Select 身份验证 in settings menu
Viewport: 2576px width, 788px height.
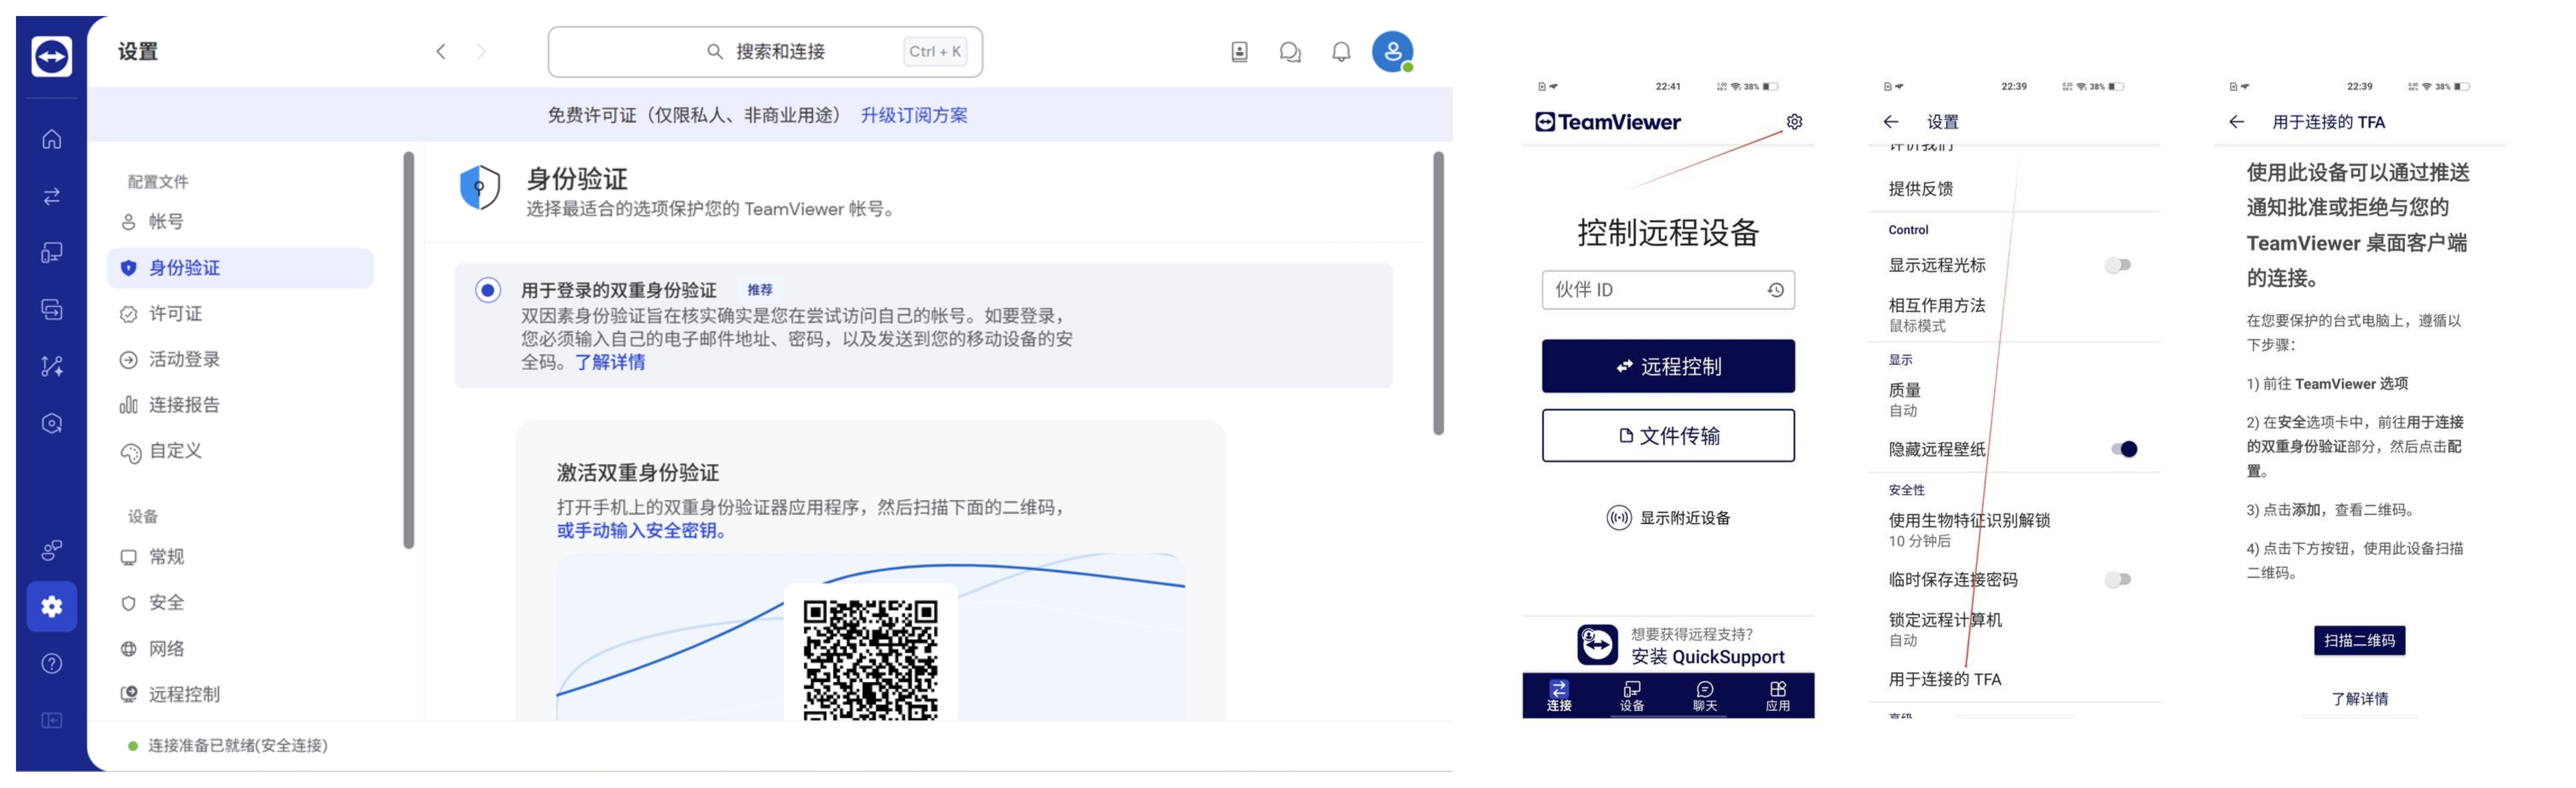pos(240,268)
